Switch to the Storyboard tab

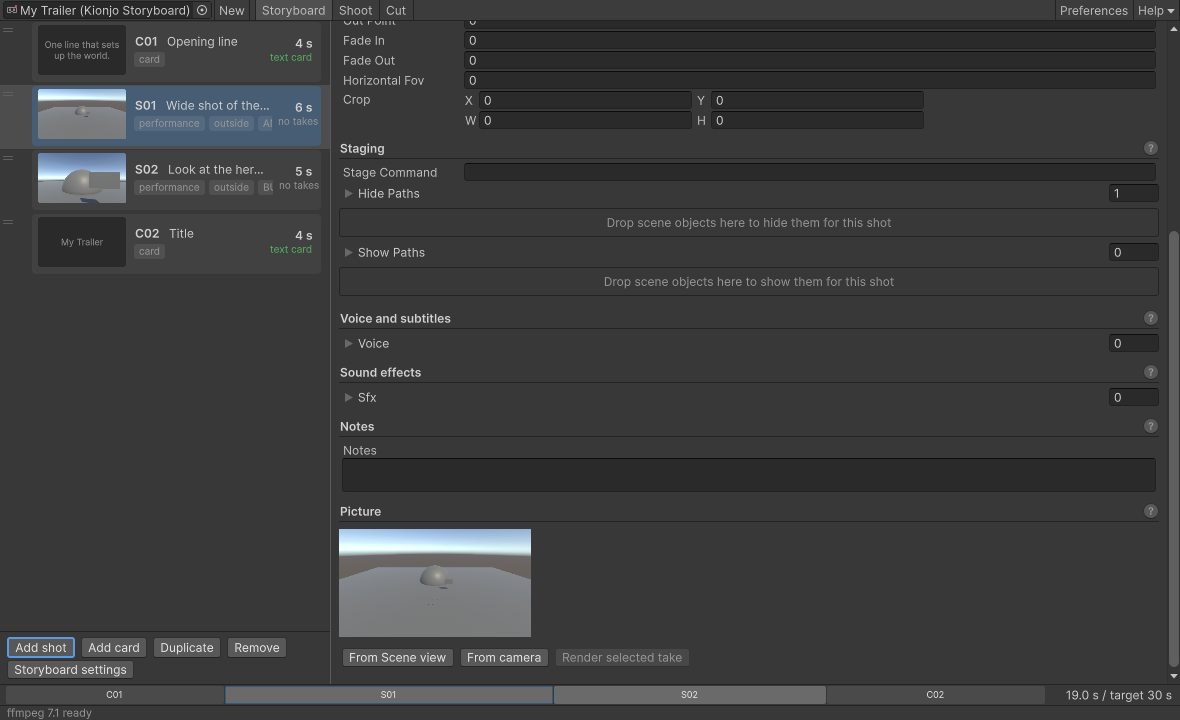point(293,11)
